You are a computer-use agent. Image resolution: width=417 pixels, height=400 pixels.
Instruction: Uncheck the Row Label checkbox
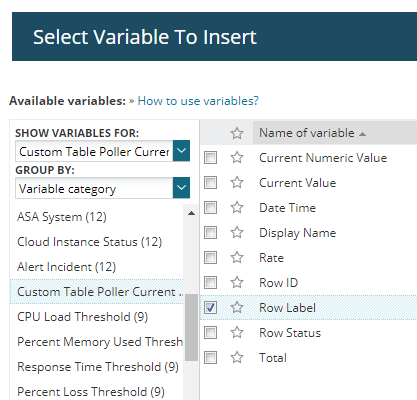point(210,307)
